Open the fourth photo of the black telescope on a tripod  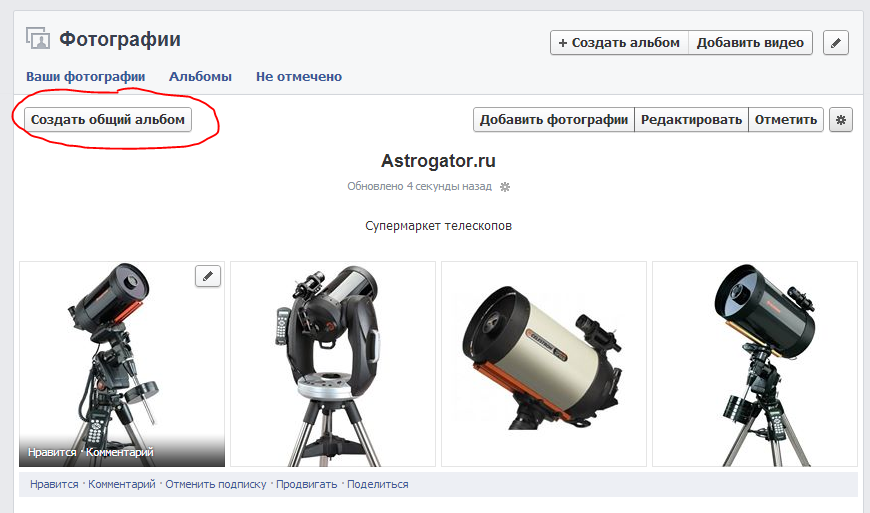point(755,364)
